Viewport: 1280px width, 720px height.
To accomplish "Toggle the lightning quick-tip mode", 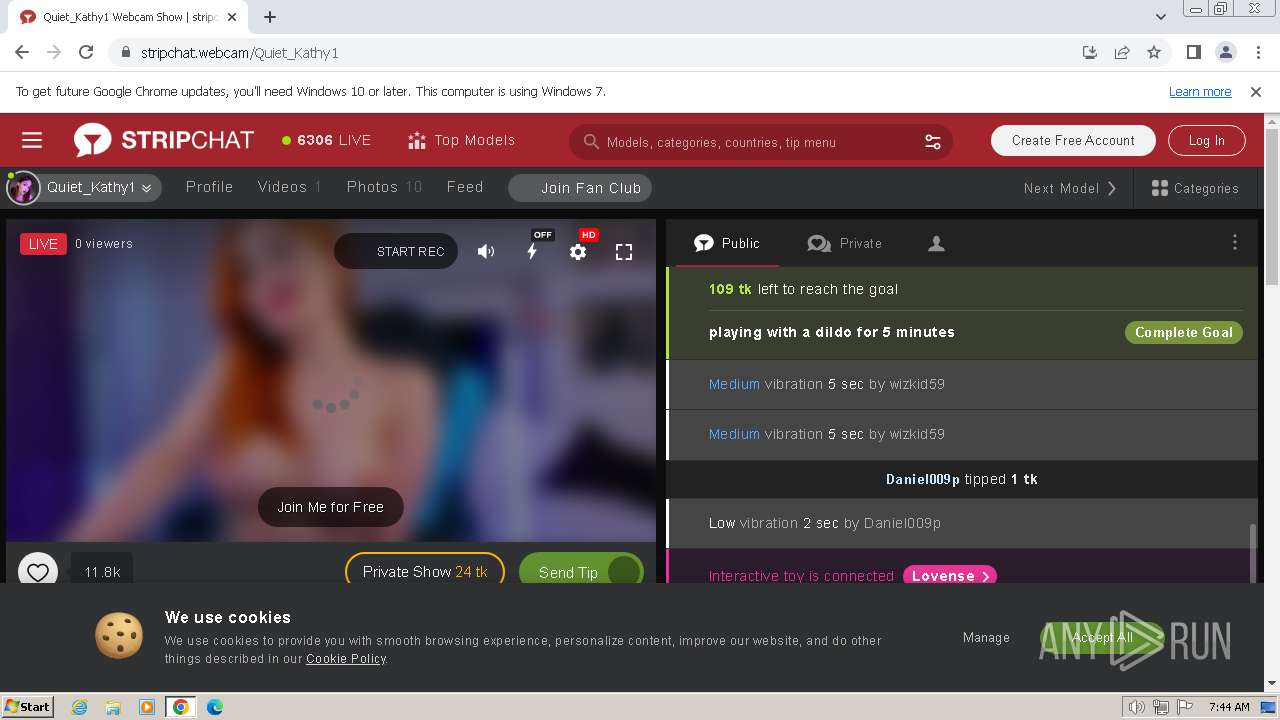I will click(x=533, y=251).
